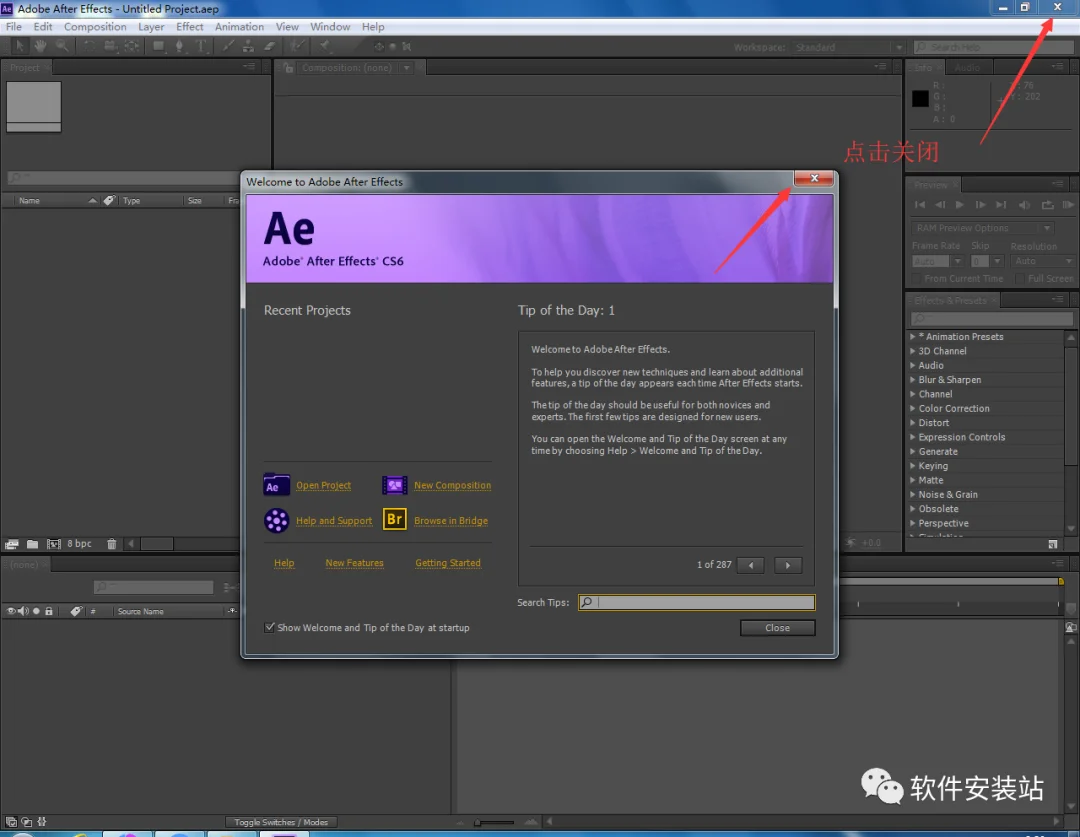The height and width of the screenshot is (837, 1080).
Task: Uncheck Show Welcome and Tip at startup
Action: pos(269,628)
